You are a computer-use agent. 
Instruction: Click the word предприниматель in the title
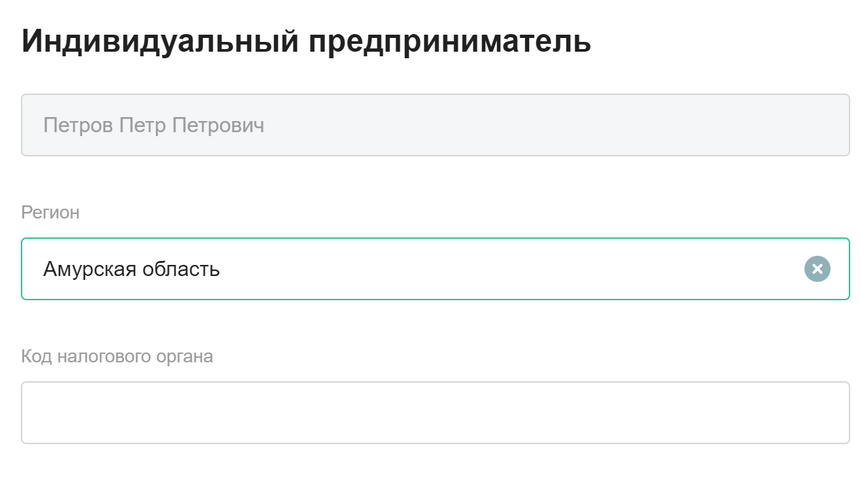click(x=450, y=42)
